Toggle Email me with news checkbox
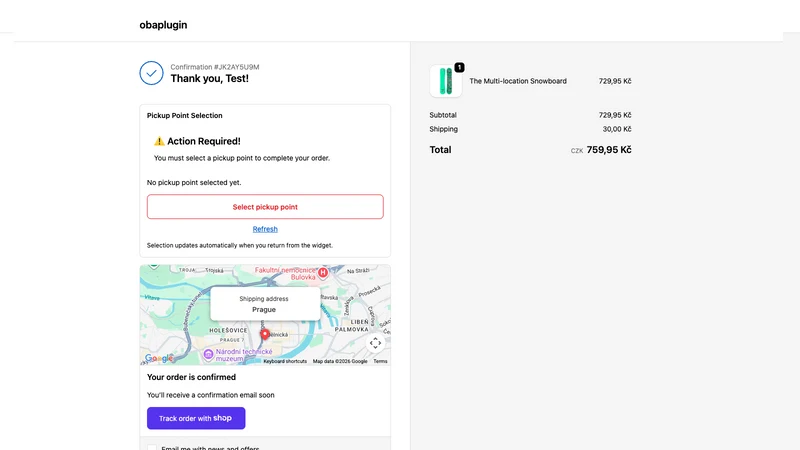Screen dimensions: 800x450 [152, 448]
